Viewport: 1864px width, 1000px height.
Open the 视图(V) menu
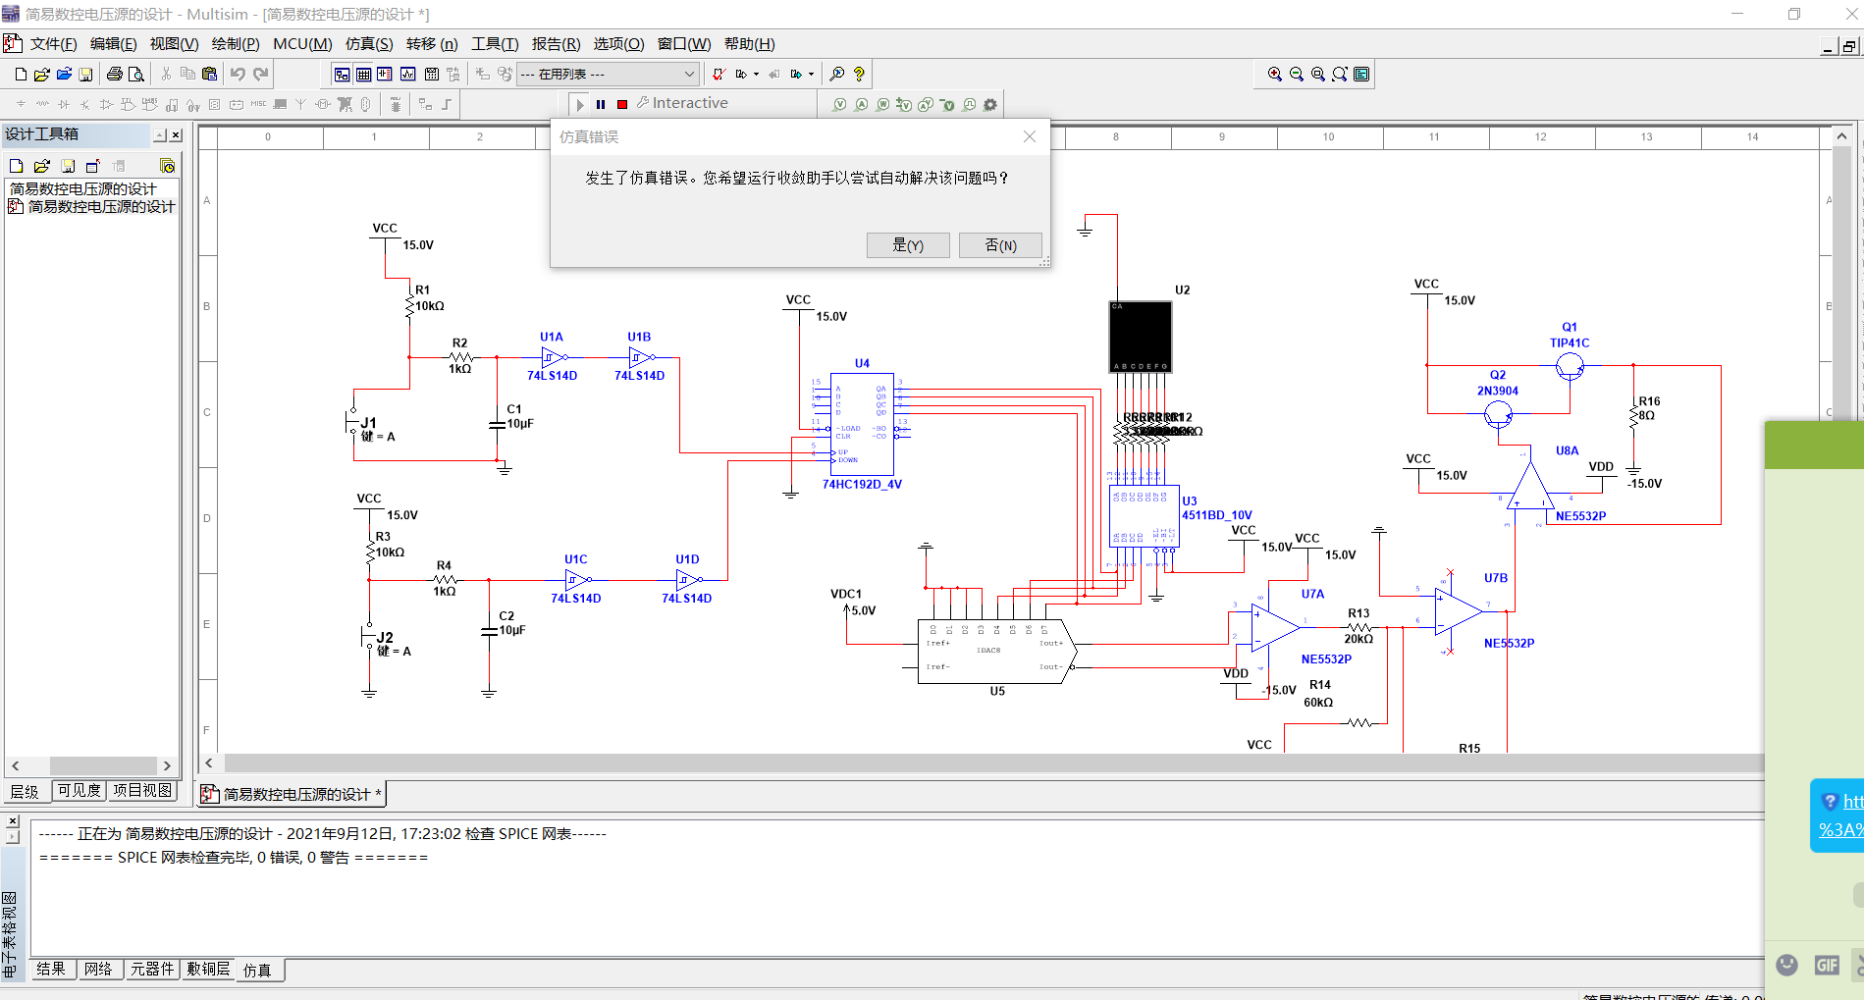pyautogui.click(x=174, y=44)
